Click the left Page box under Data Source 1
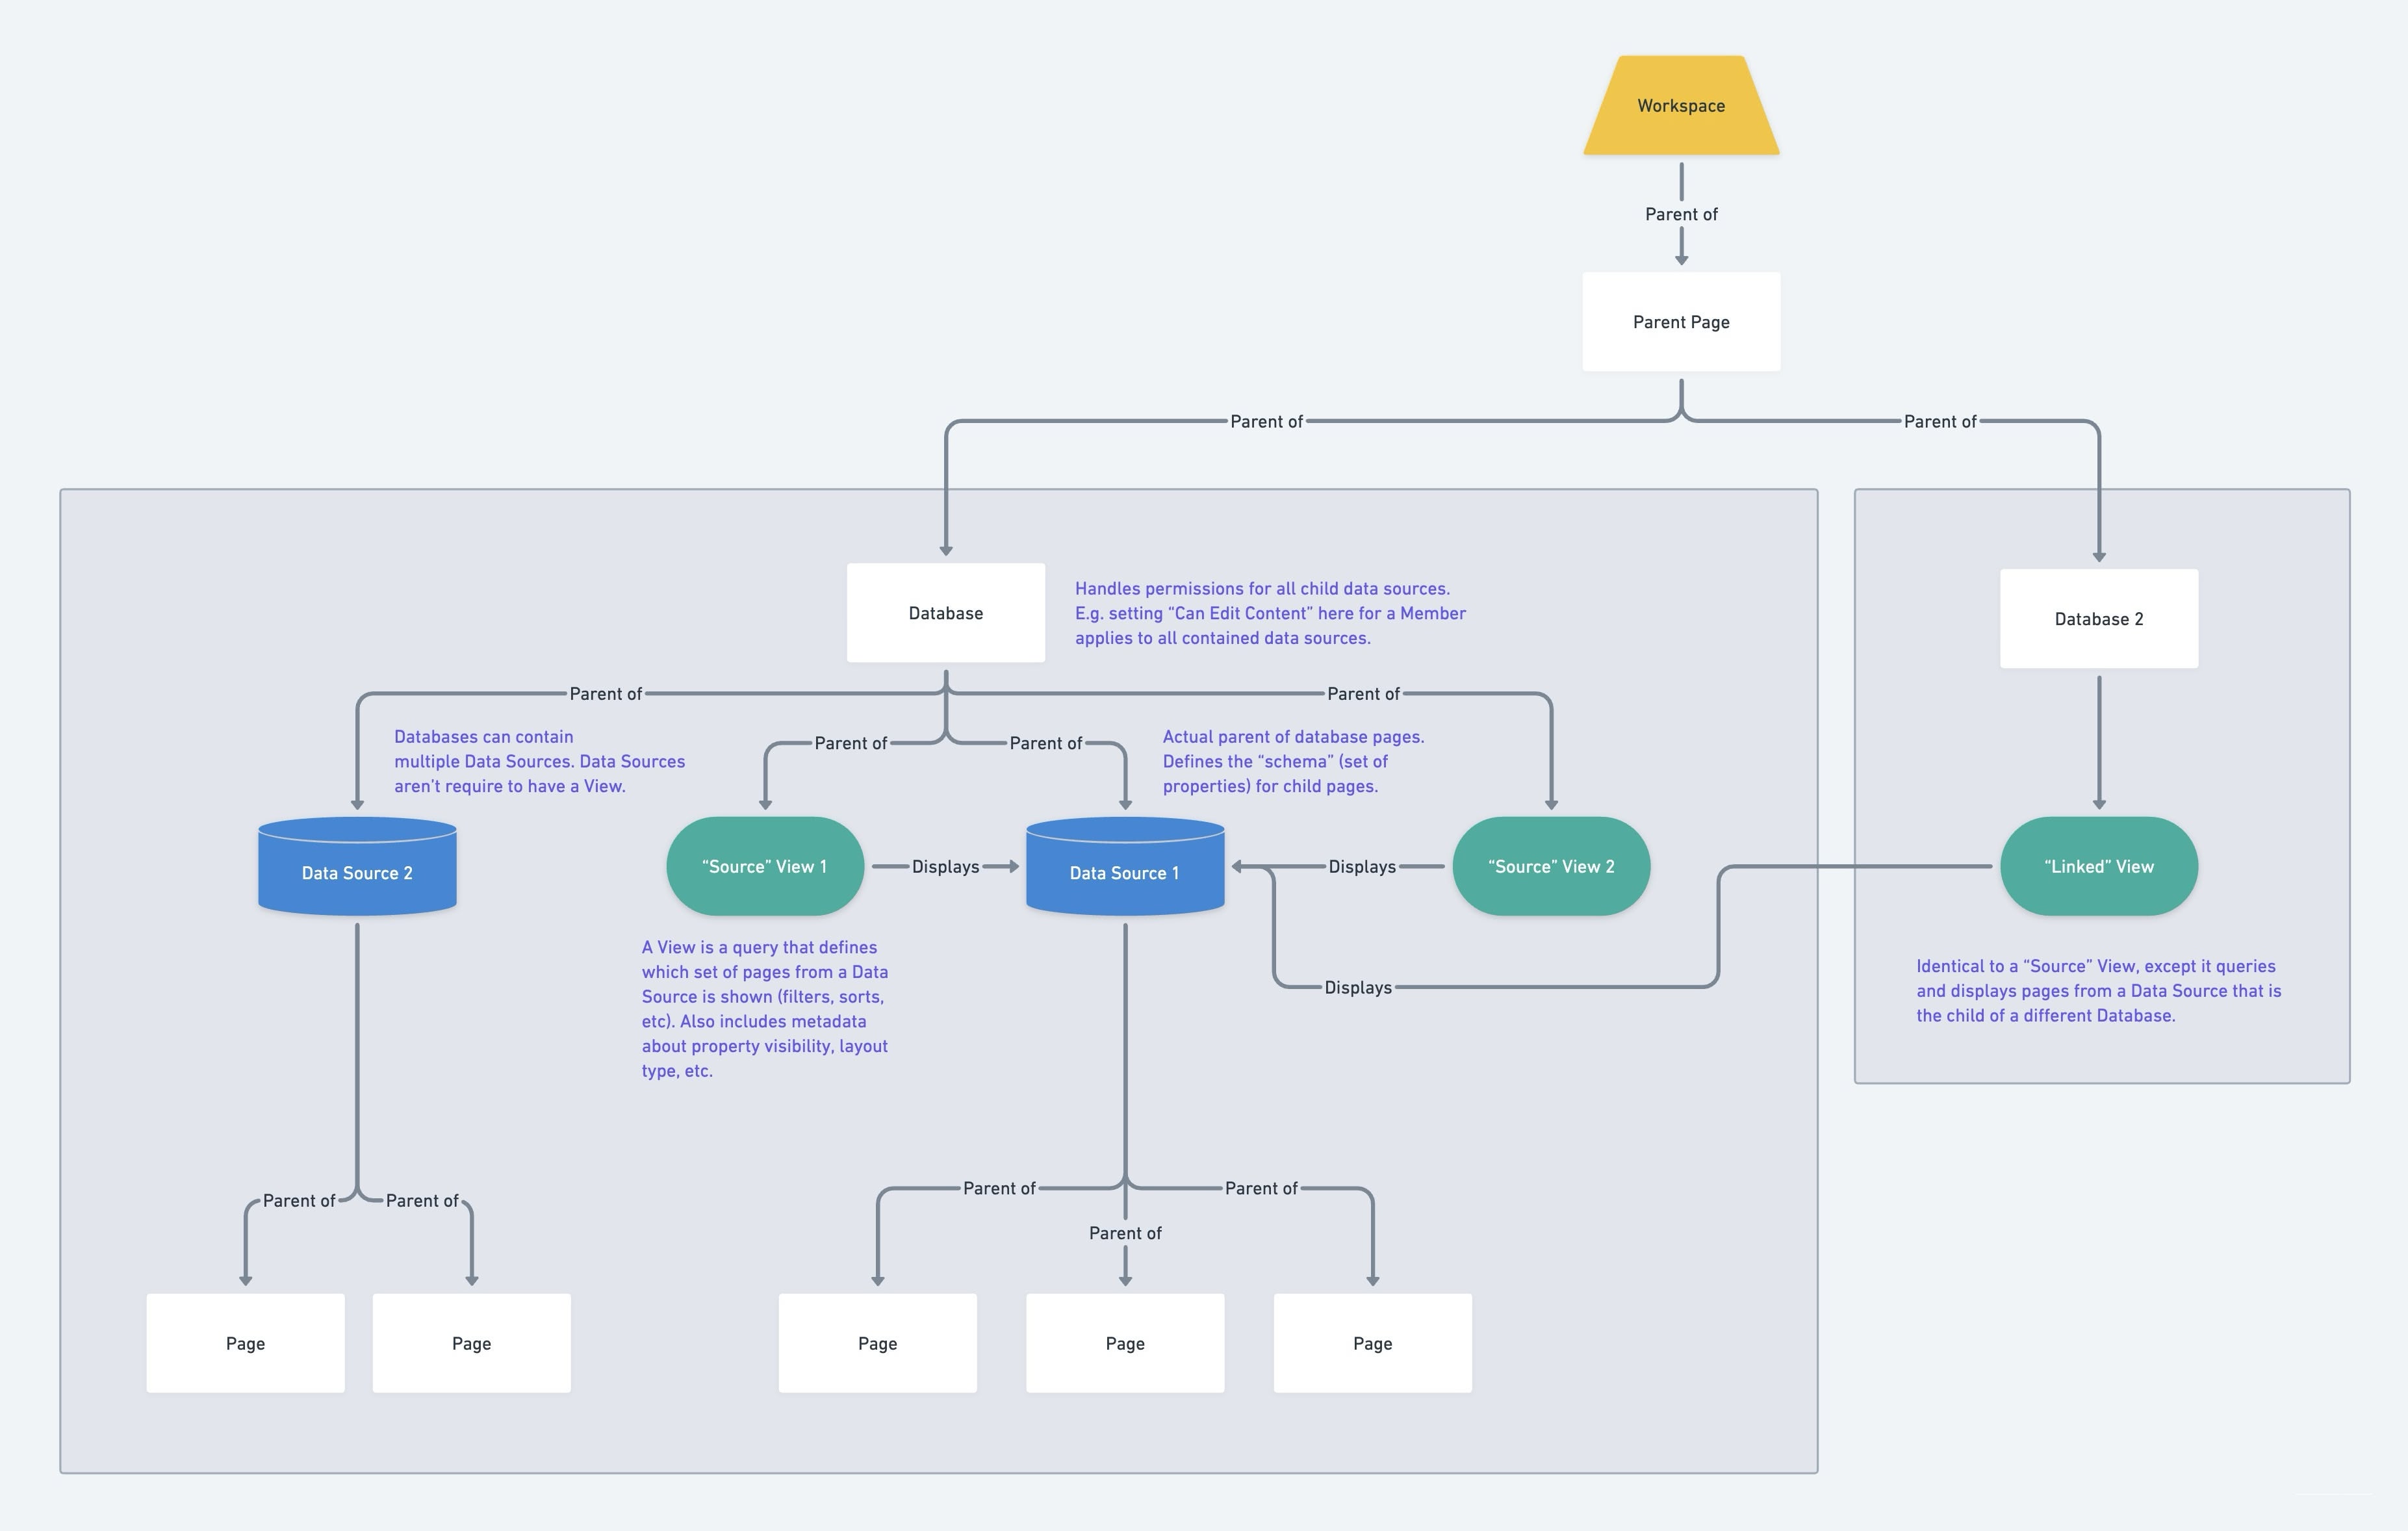Image resolution: width=2408 pixels, height=1531 pixels. pyautogui.click(x=878, y=1343)
